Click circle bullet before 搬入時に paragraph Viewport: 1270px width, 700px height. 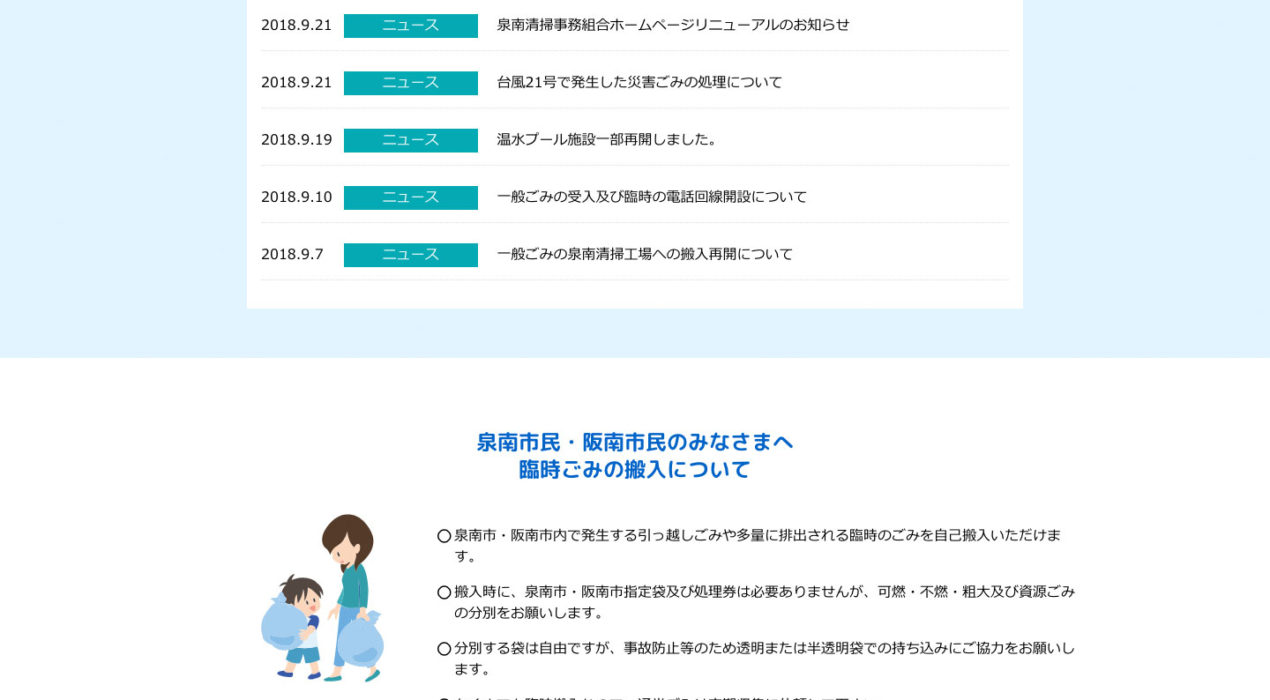[444, 592]
